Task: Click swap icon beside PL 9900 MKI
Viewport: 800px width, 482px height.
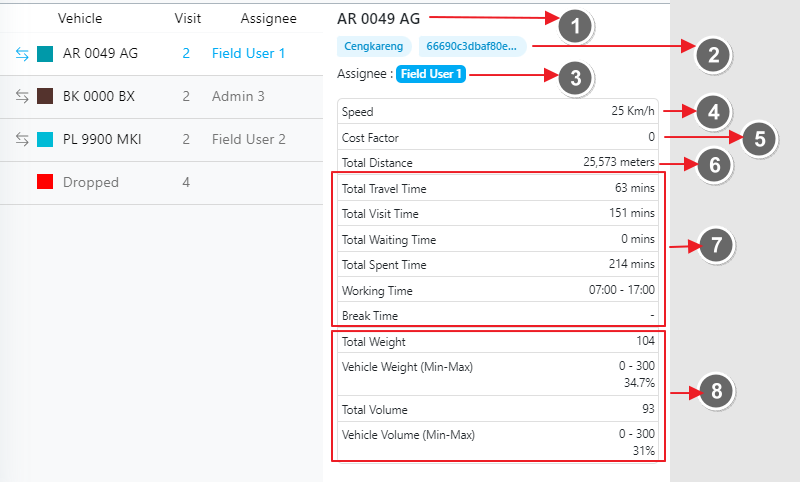Action: click(x=22, y=140)
